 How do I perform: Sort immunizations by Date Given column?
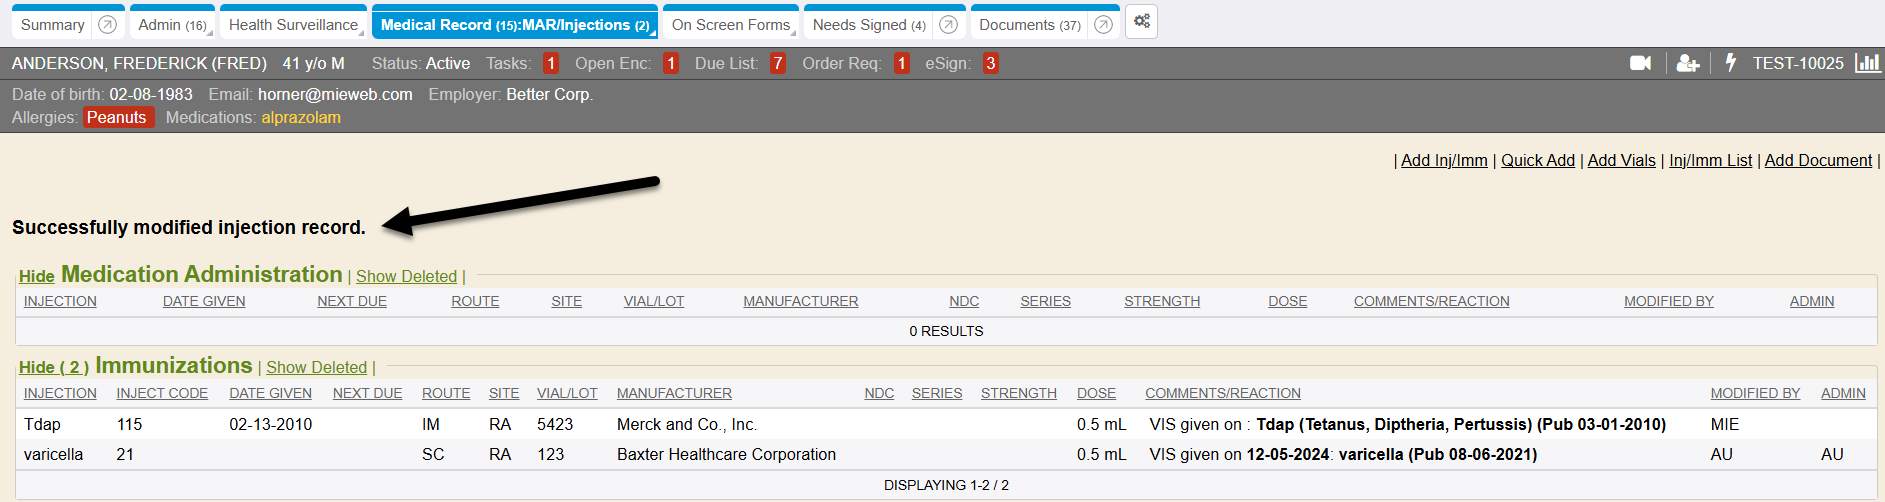point(270,393)
